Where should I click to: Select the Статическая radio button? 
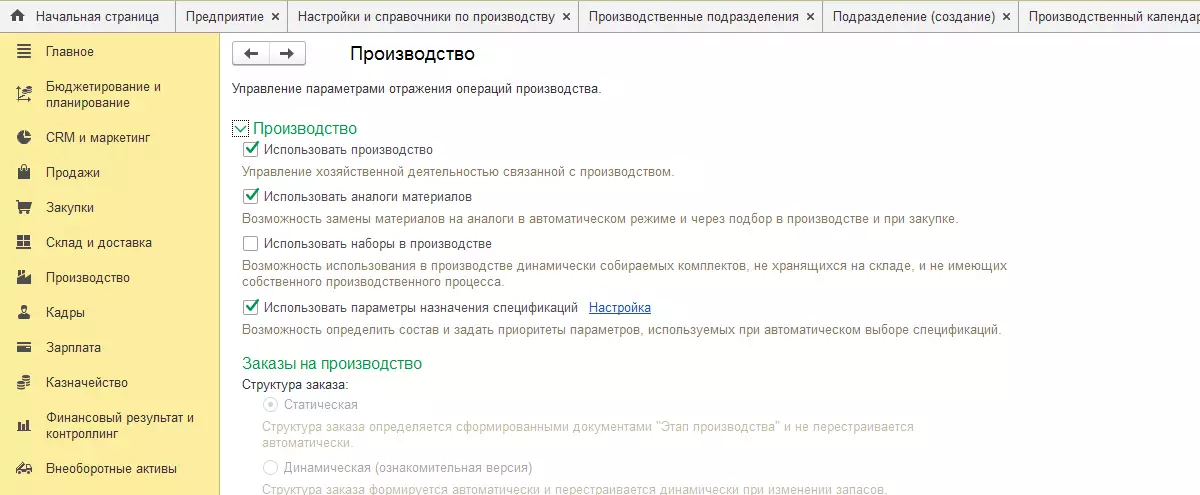[x=270, y=404]
